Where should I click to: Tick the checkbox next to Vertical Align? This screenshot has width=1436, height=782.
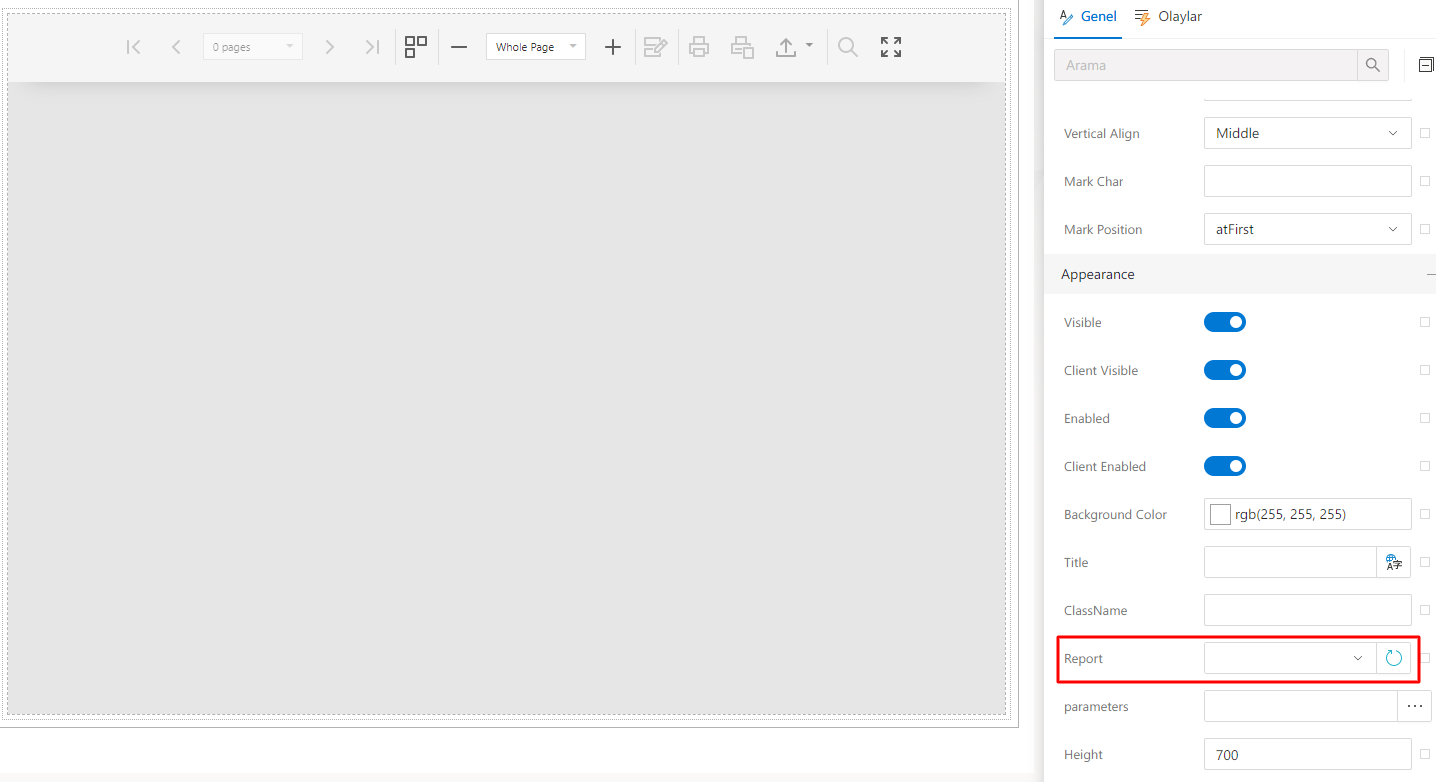[1425, 133]
